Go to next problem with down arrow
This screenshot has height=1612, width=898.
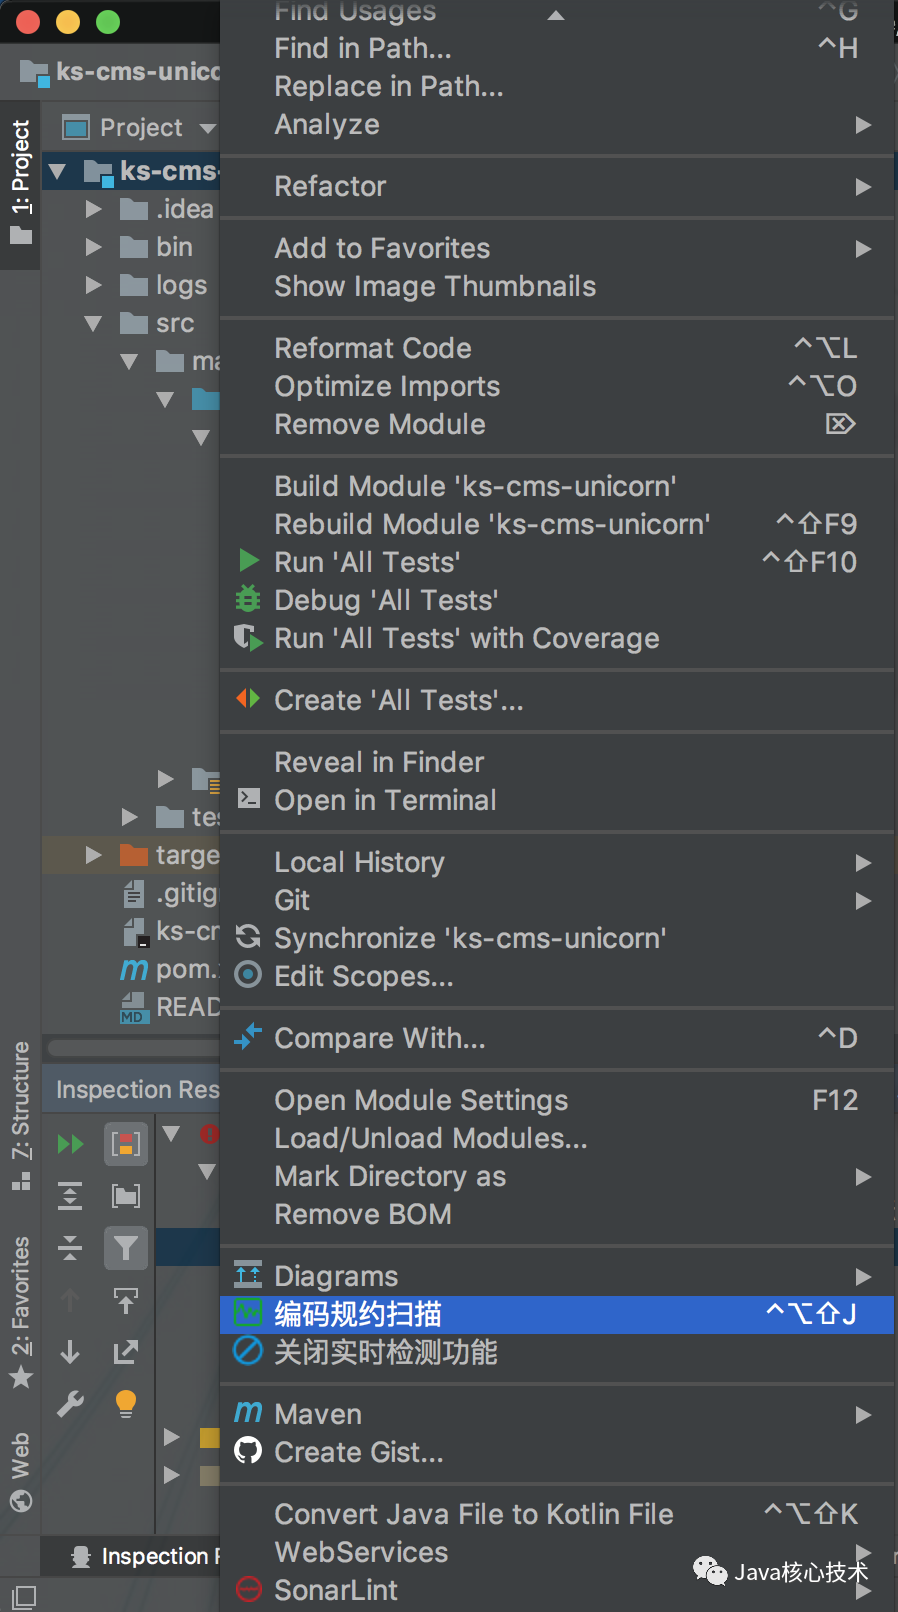coord(70,1352)
